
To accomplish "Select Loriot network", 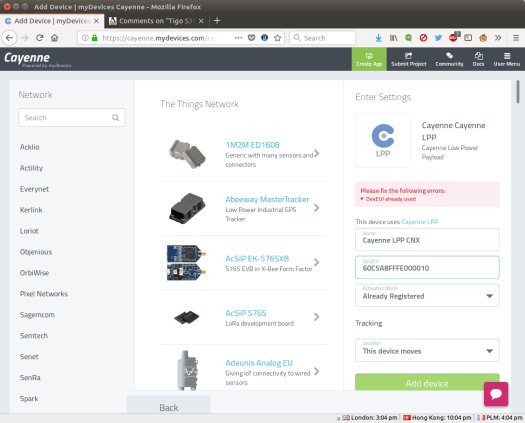I will coord(29,231).
